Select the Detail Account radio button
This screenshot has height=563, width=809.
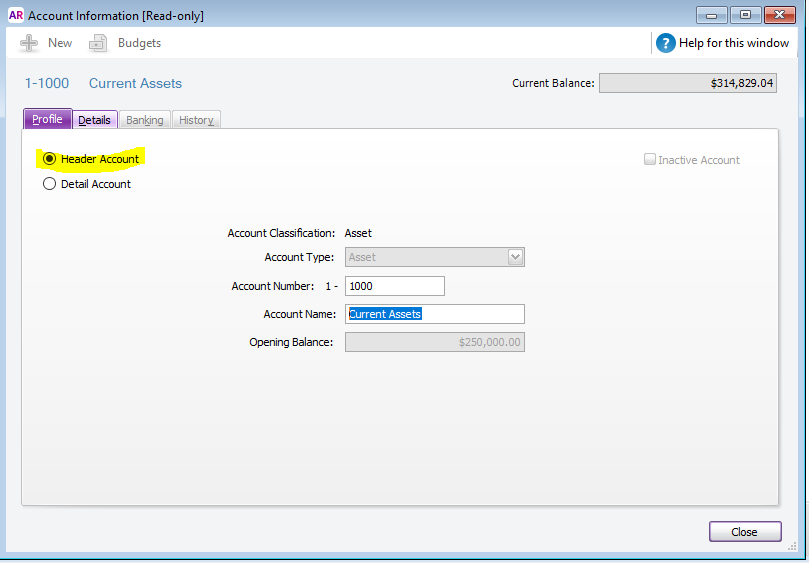[50, 184]
